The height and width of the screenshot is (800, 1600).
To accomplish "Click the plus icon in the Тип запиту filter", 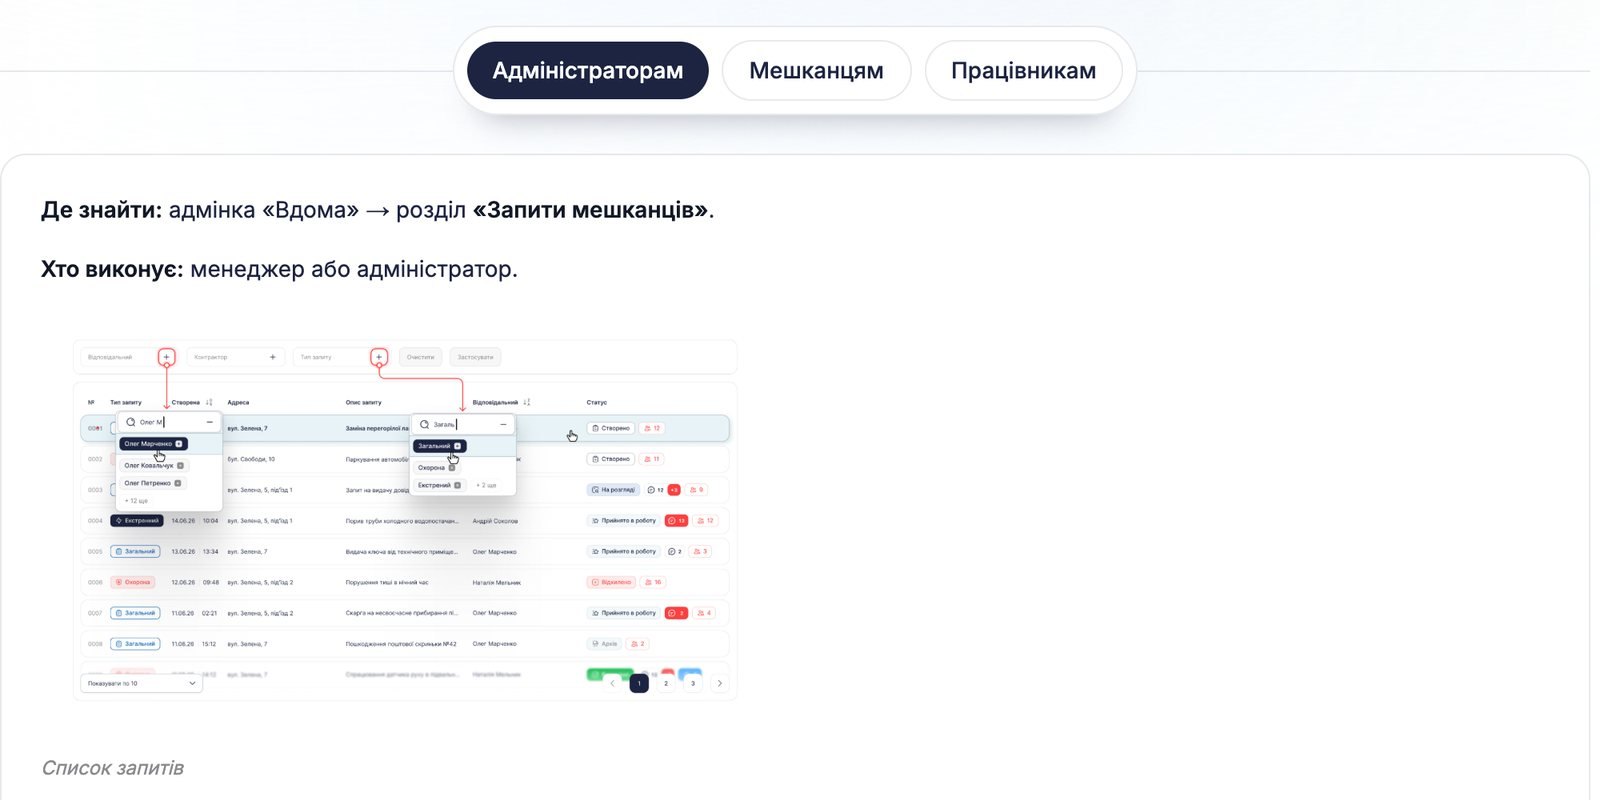I will pos(379,357).
